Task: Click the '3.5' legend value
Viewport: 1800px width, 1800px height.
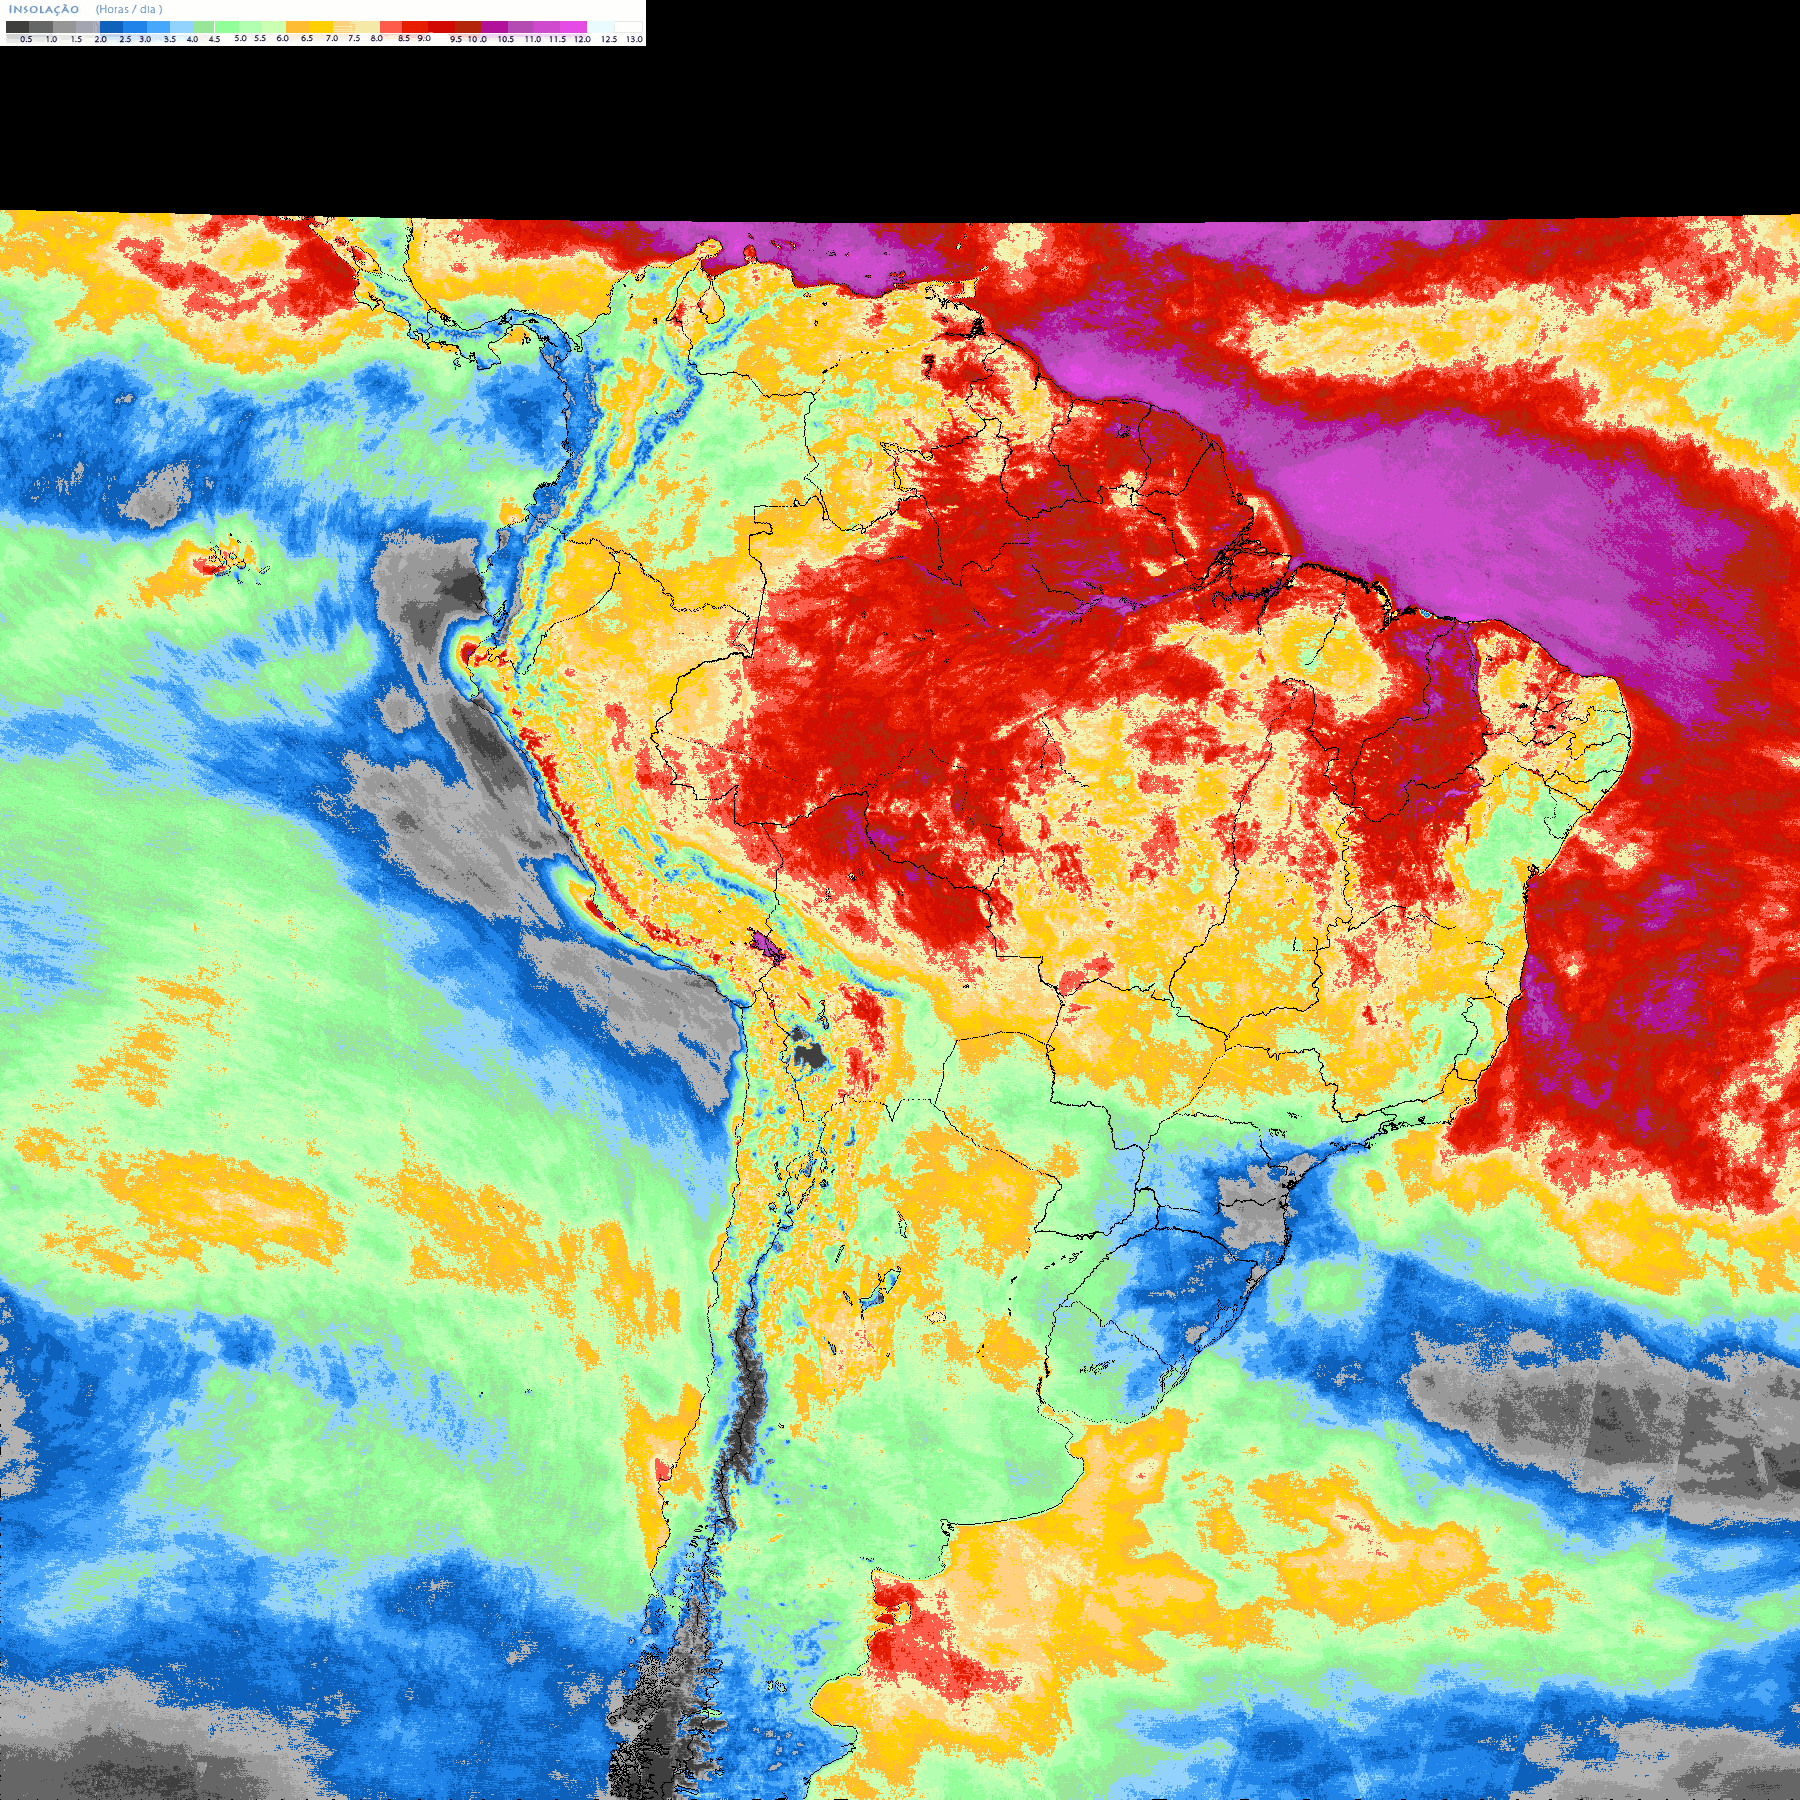Action: [169, 39]
